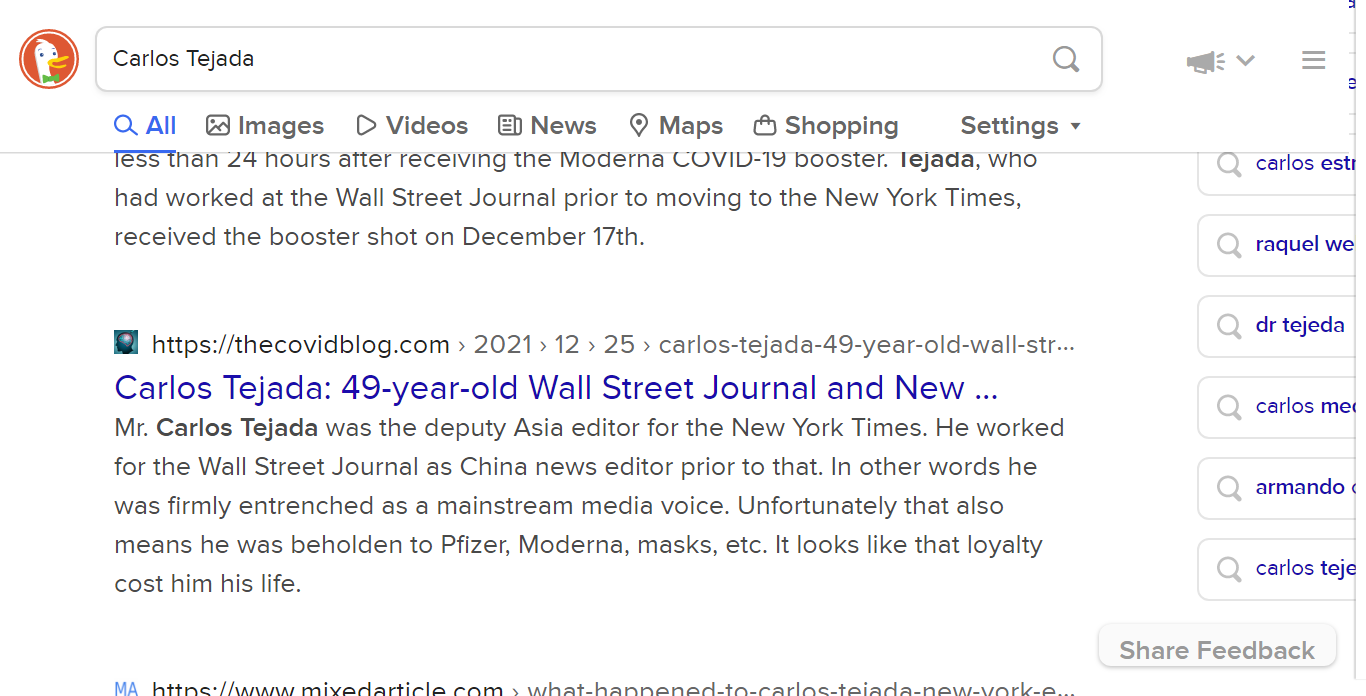Click the MA favicon for mixedarticle.com
This screenshot has height=696, width=1366.
126,688
